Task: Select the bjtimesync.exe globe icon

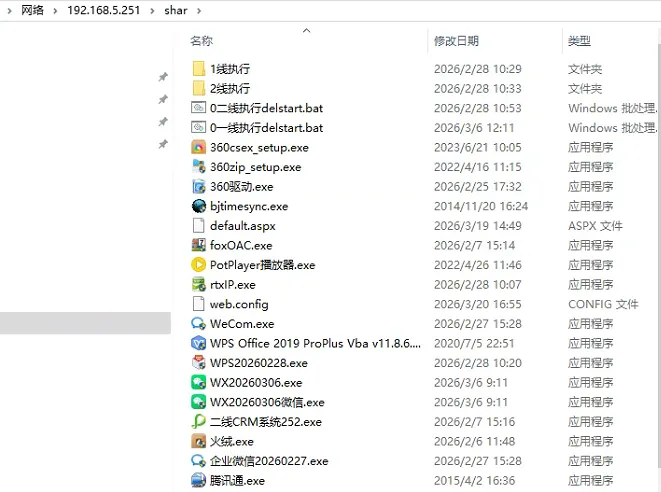Action: tap(199, 206)
